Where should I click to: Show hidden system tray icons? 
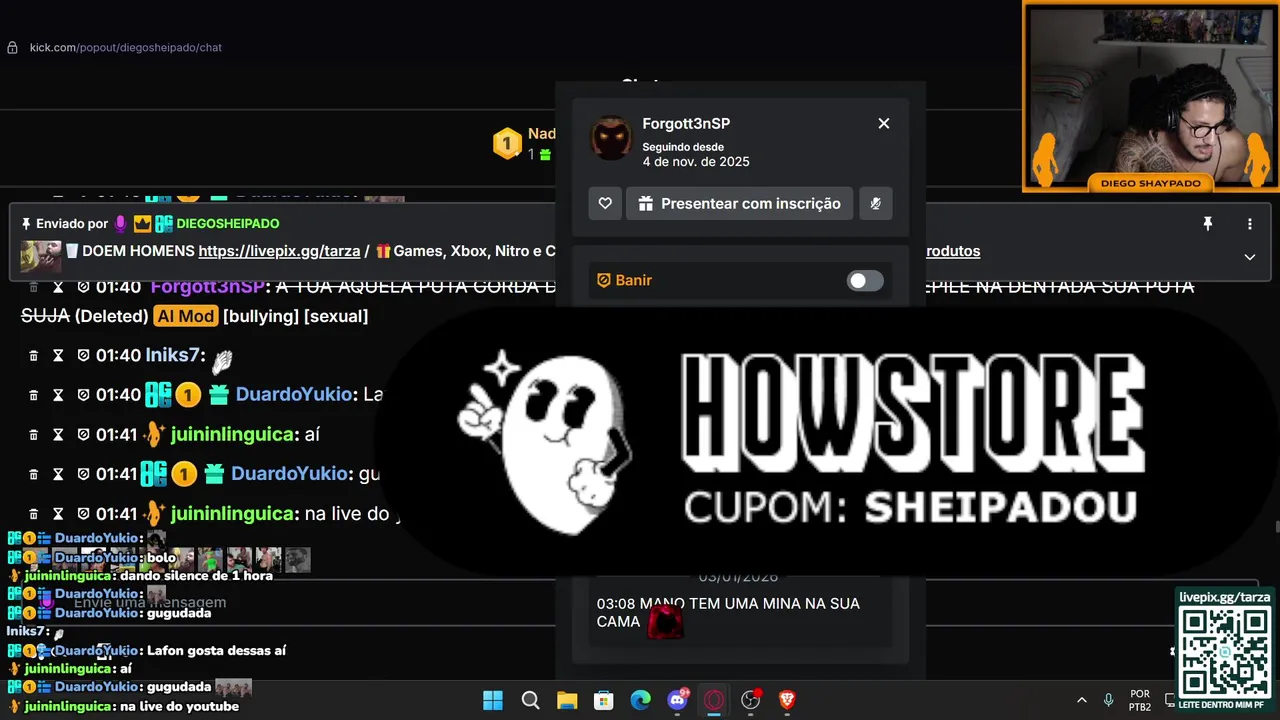[1081, 700]
